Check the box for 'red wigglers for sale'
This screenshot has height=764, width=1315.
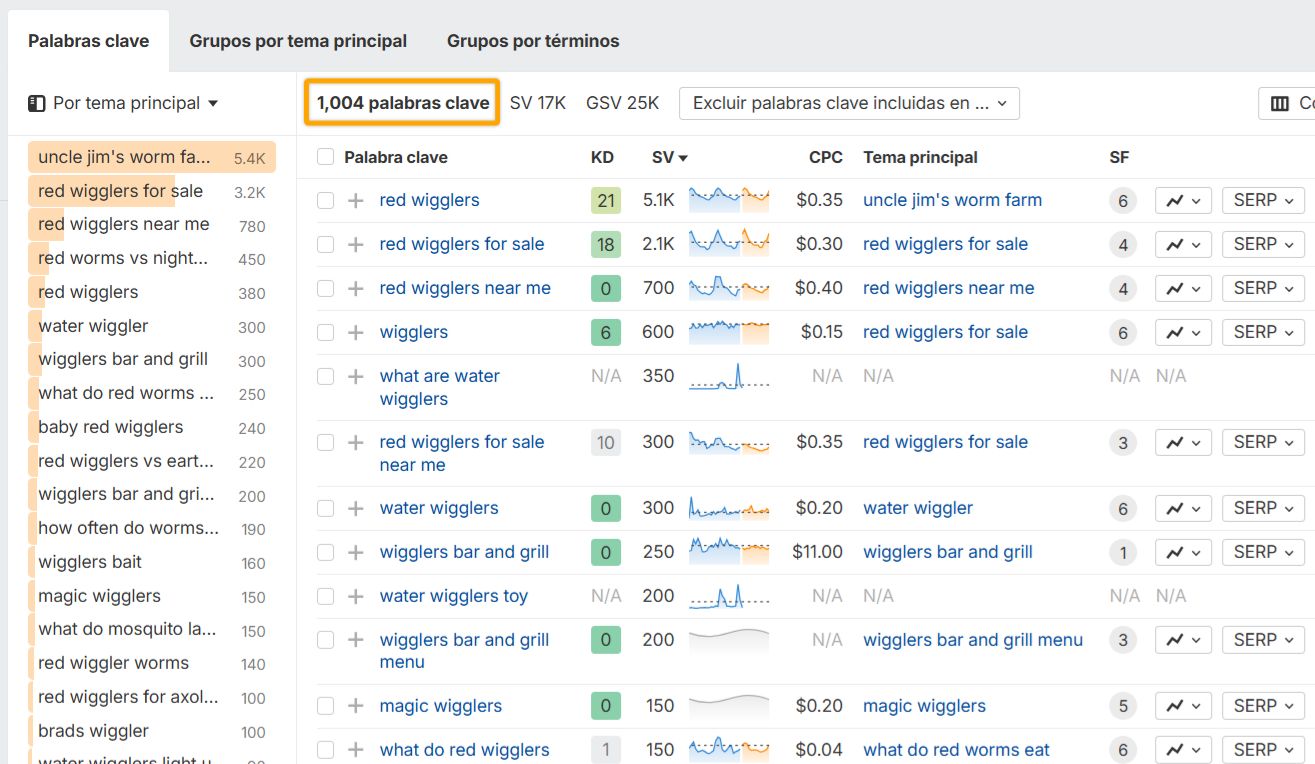point(325,245)
